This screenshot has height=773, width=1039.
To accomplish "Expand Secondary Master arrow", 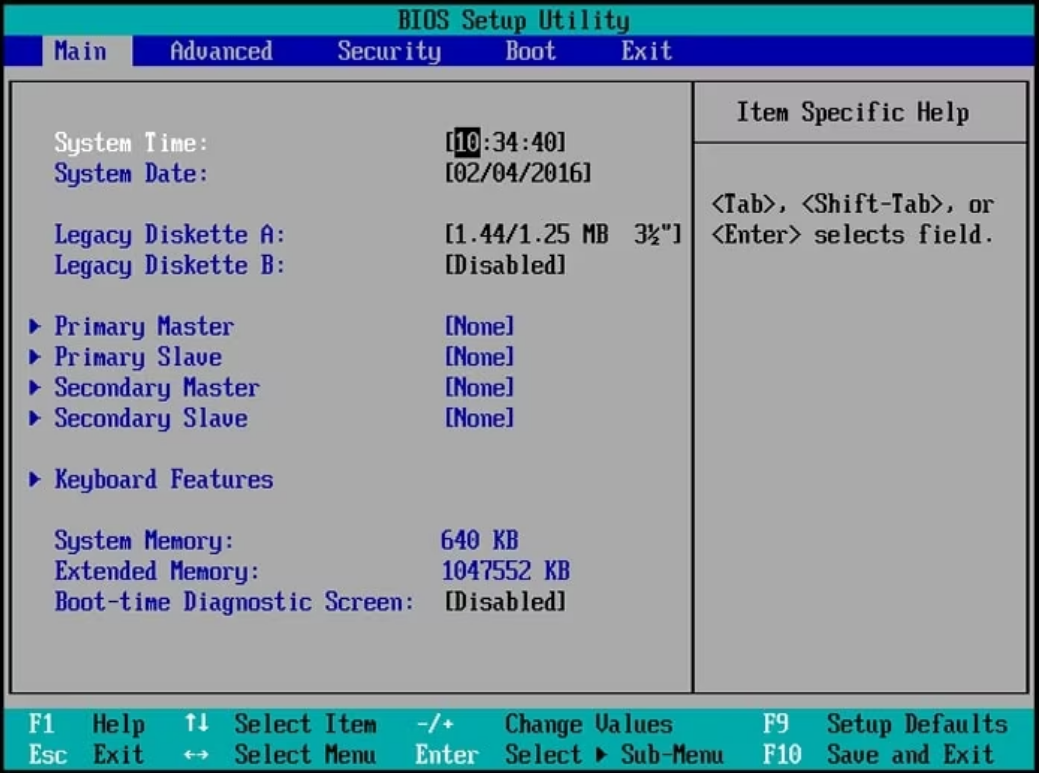I will click(x=35, y=387).
